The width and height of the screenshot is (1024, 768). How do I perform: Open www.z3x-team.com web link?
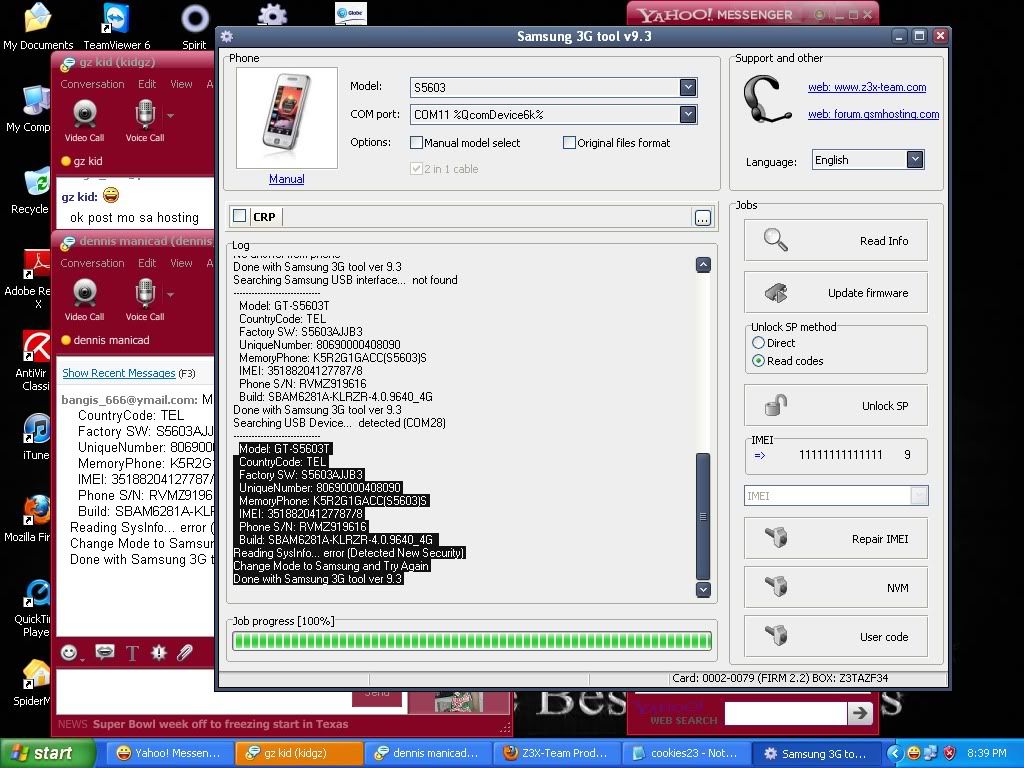coord(867,87)
